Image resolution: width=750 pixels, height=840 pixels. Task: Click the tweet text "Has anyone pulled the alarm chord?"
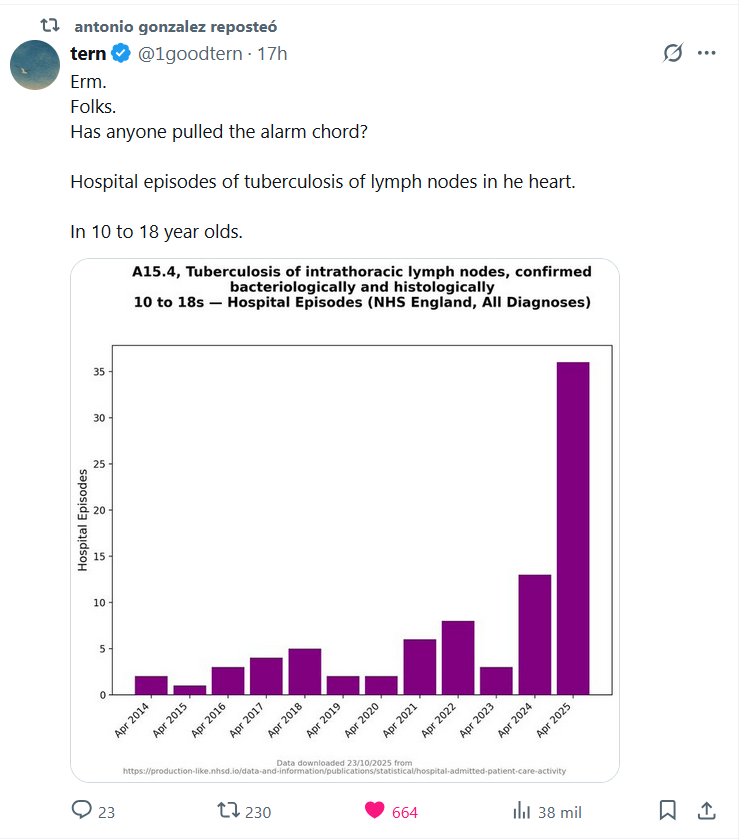tap(219, 130)
